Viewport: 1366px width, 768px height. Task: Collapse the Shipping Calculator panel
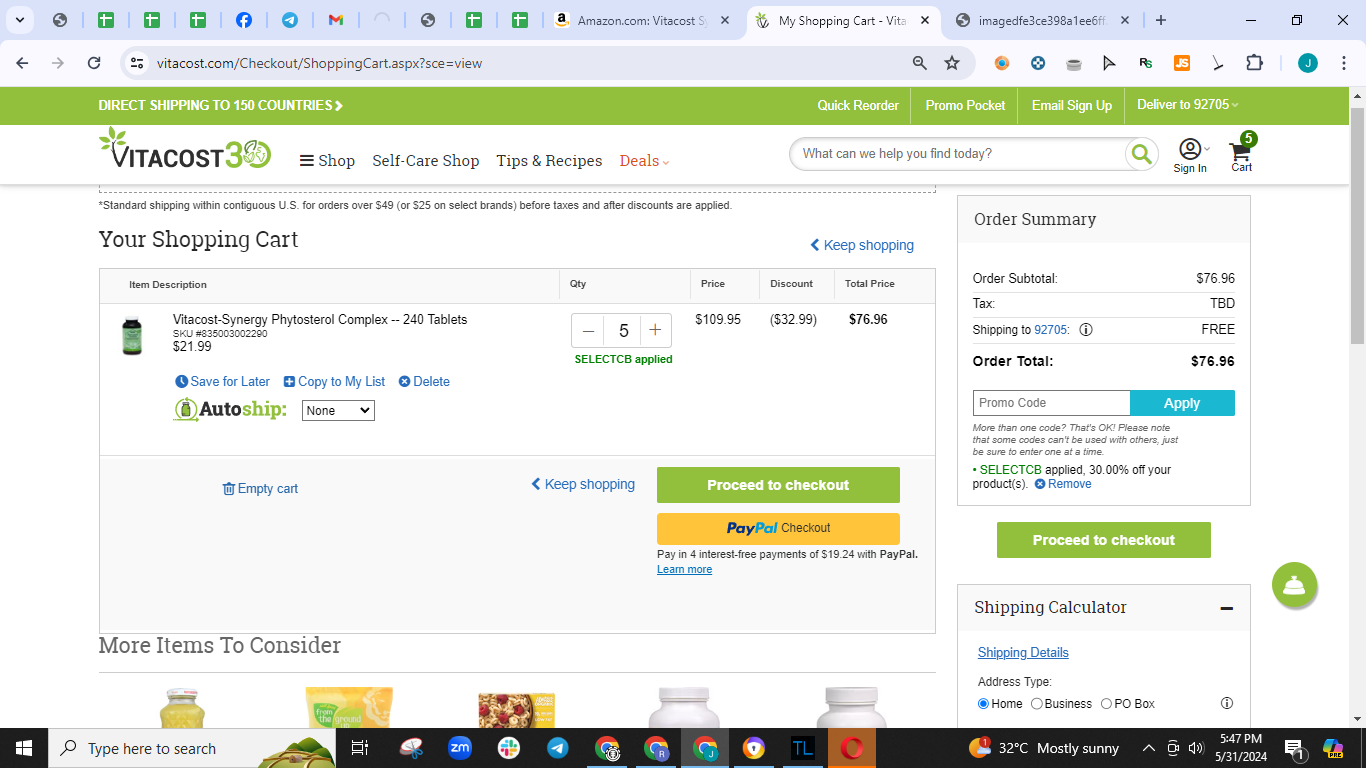[1227, 608]
